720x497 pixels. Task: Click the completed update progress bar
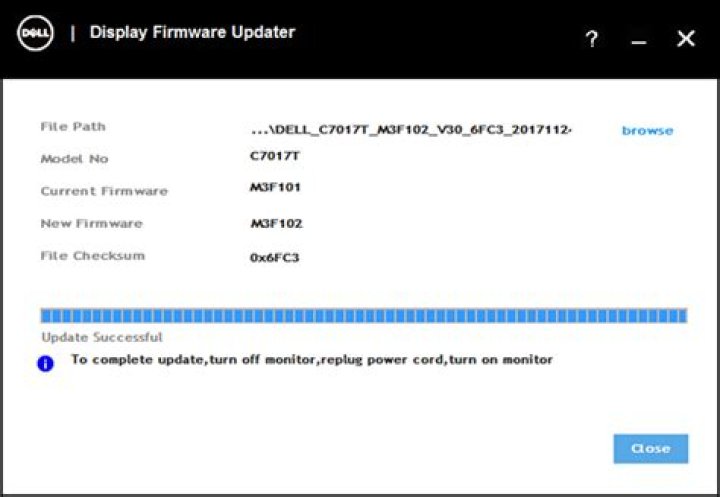pyautogui.click(x=363, y=316)
